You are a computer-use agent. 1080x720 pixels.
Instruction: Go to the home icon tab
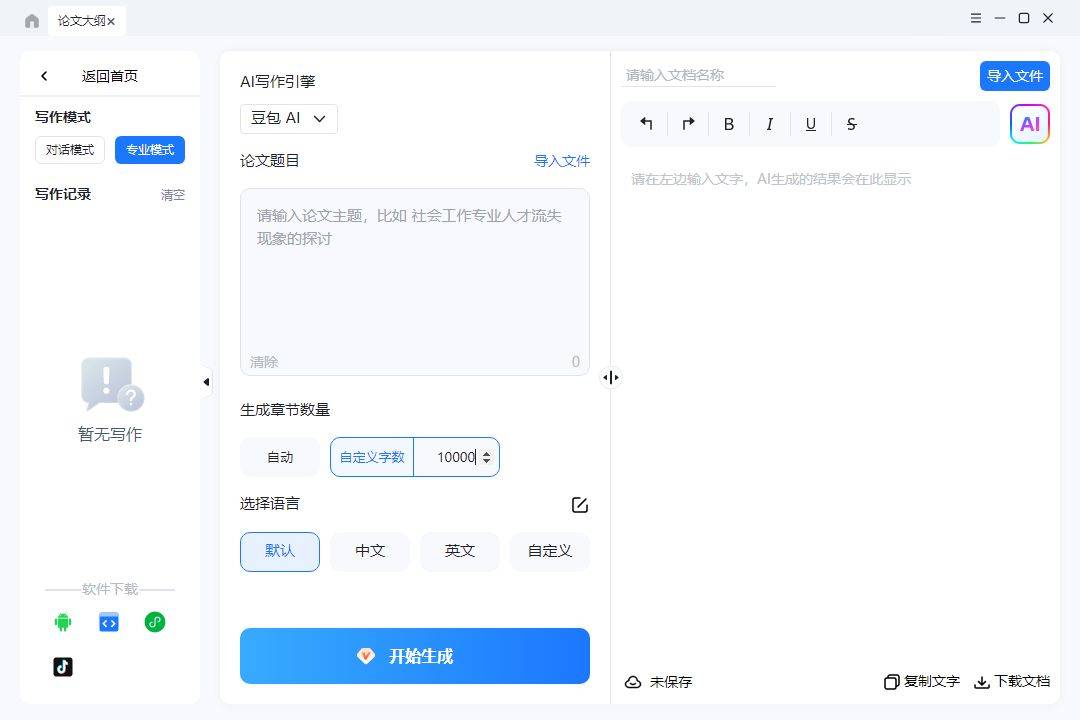point(32,20)
